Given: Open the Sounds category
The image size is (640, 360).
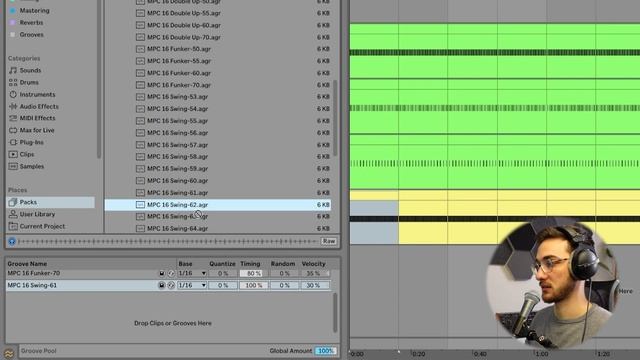Looking at the screenshot, I should click(30, 70).
